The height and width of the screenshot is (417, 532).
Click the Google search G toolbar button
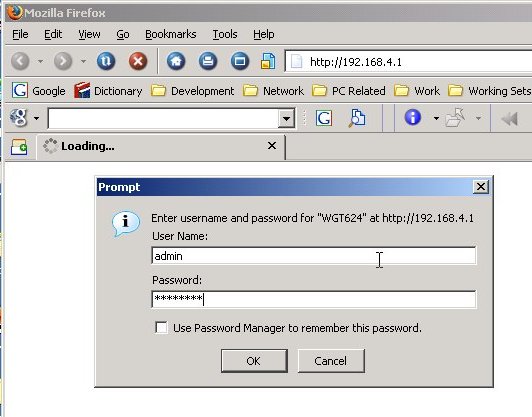click(x=324, y=118)
